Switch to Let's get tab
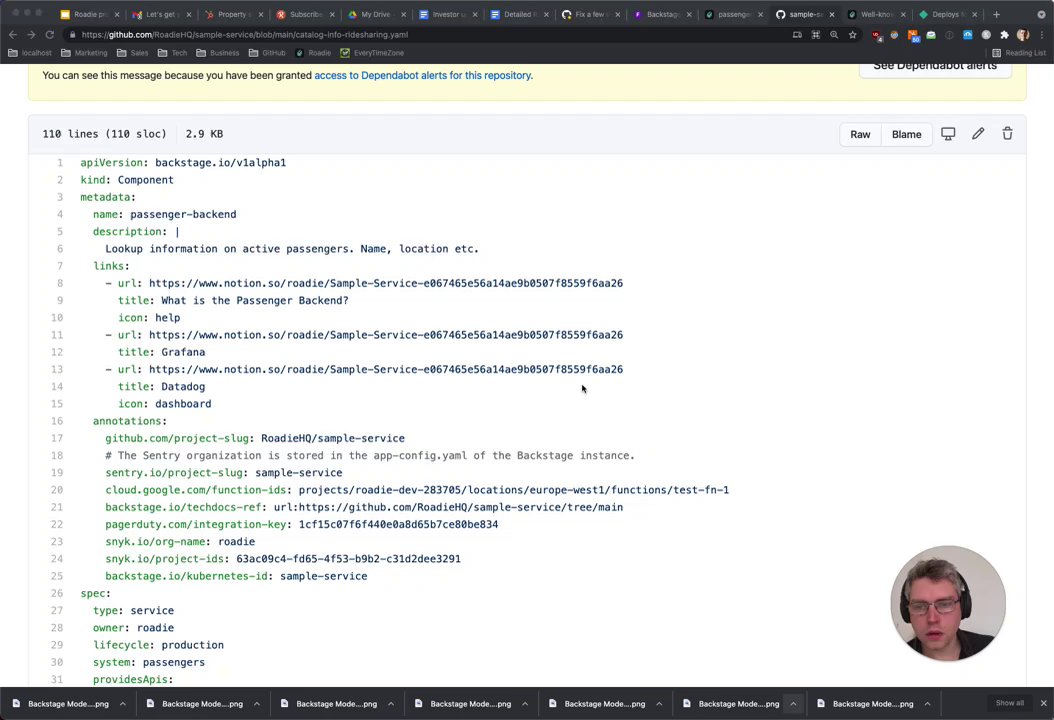This screenshot has height=720, width=1054. pos(161,14)
